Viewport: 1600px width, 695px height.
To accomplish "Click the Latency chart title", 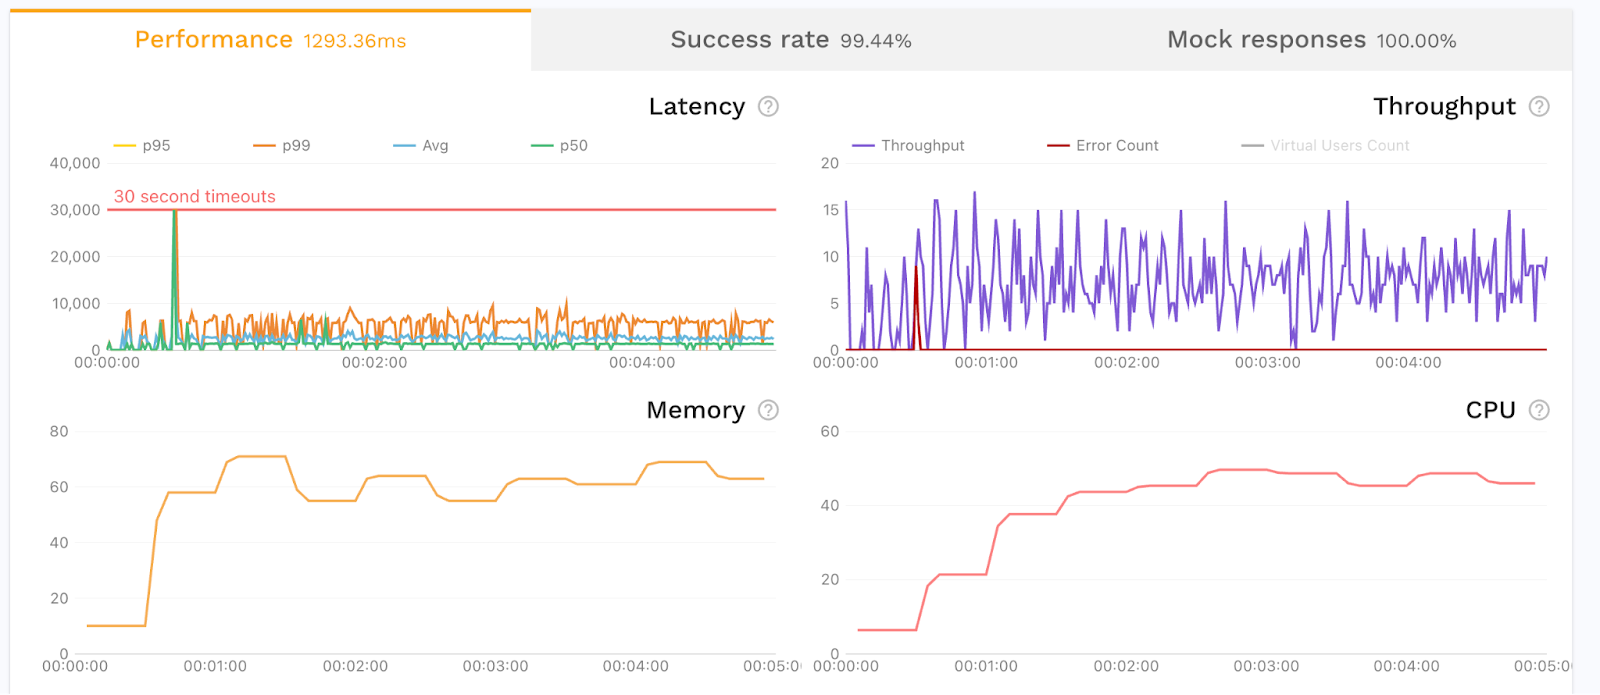I will click(x=697, y=106).
